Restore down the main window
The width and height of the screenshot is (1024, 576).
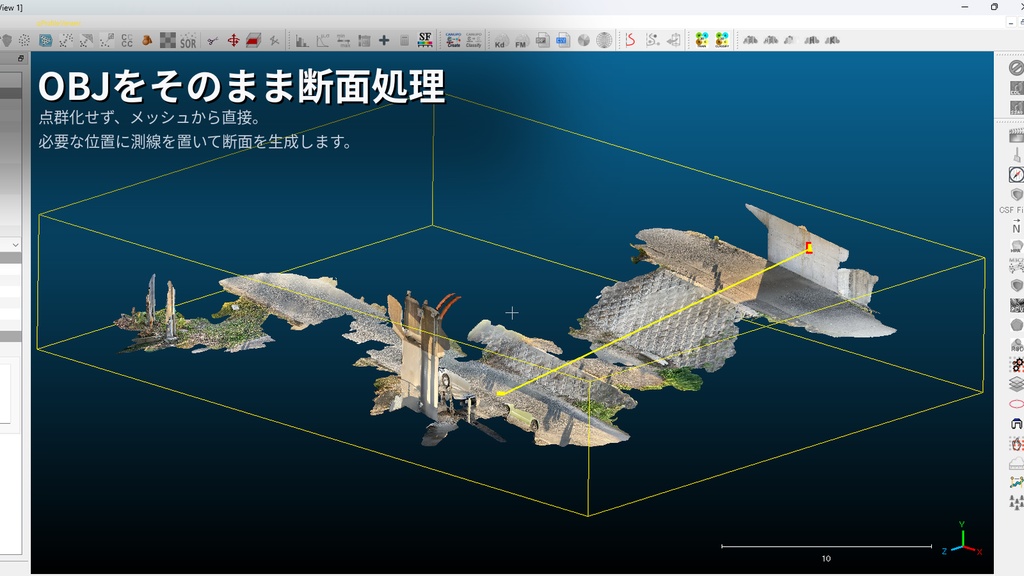[x=994, y=7]
